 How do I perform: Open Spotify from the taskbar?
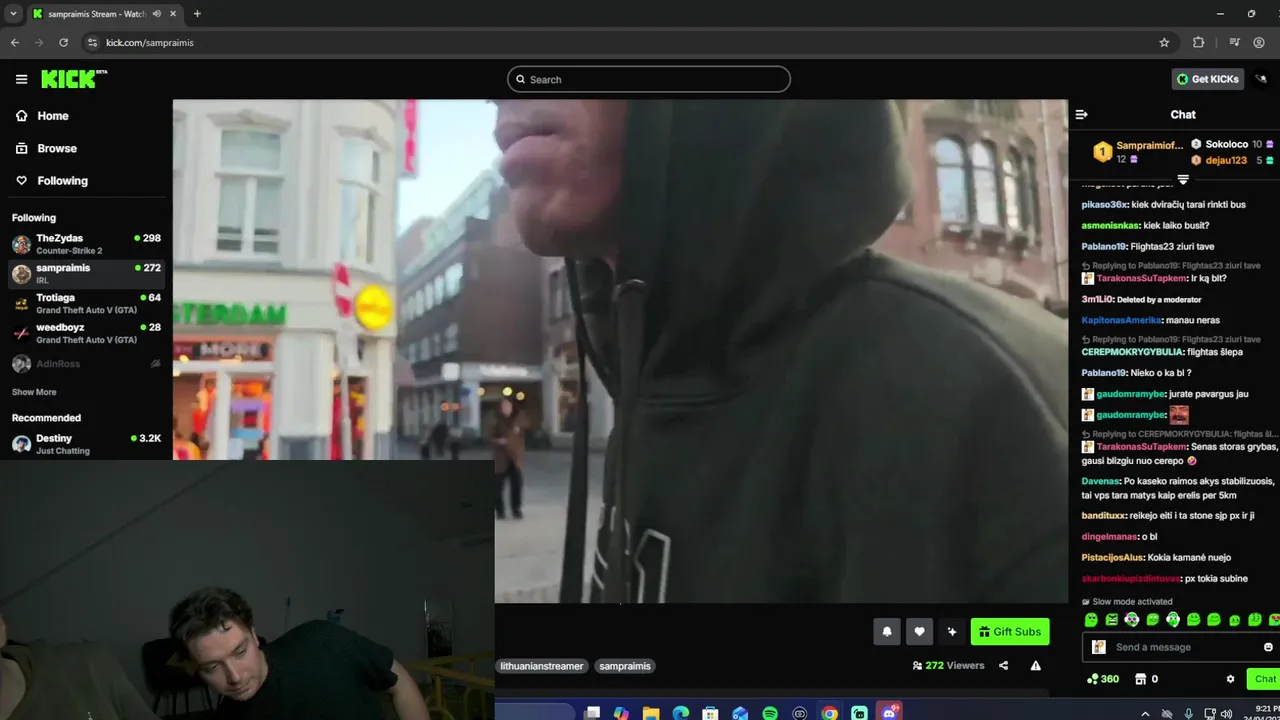[770, 713]
